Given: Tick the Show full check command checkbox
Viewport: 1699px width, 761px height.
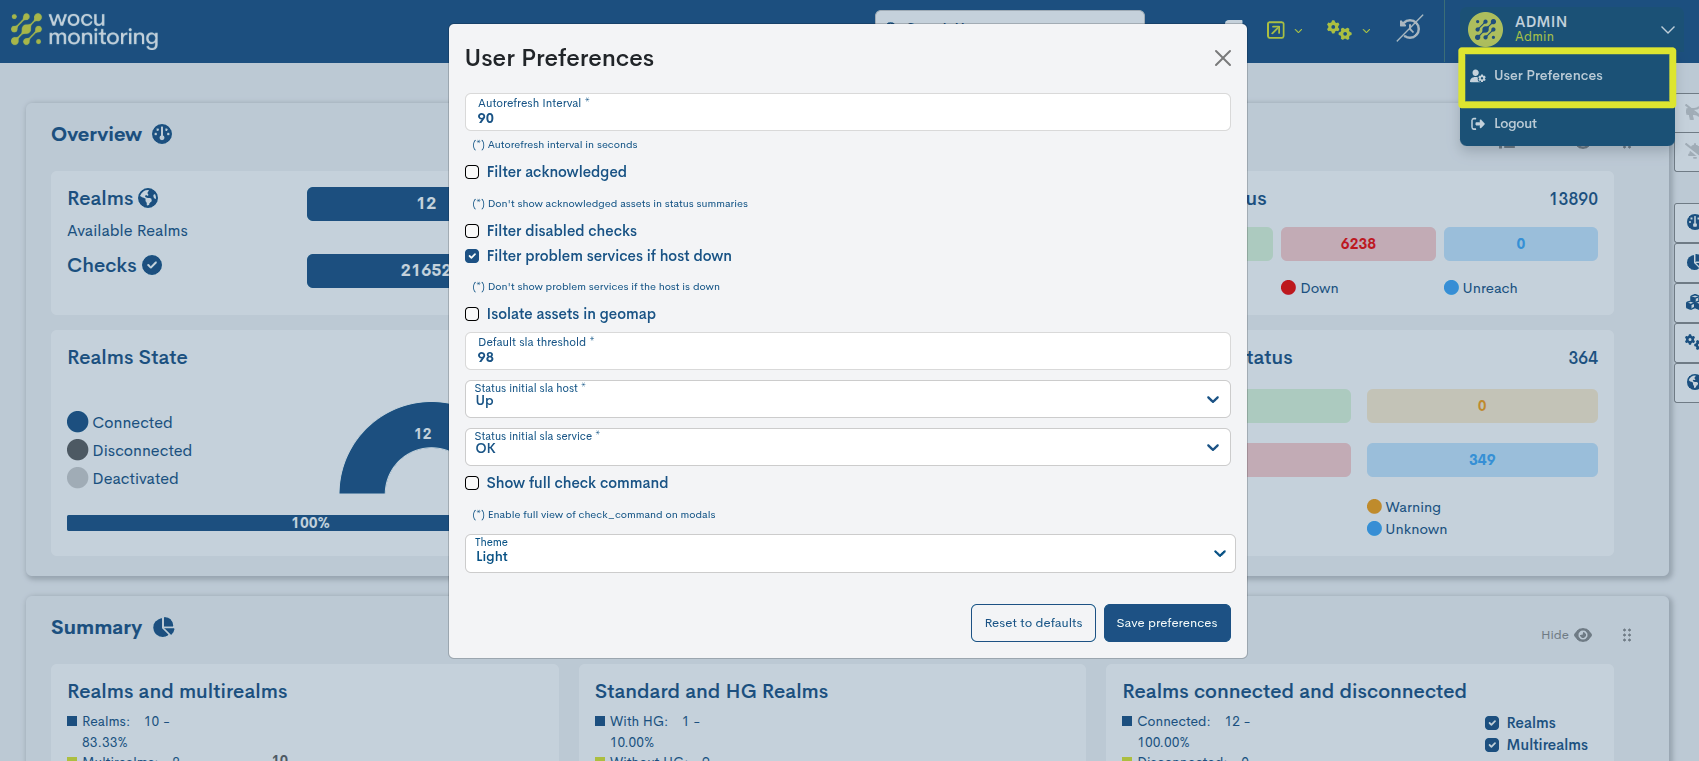Looking at the screenshot, I should point(472,483).
